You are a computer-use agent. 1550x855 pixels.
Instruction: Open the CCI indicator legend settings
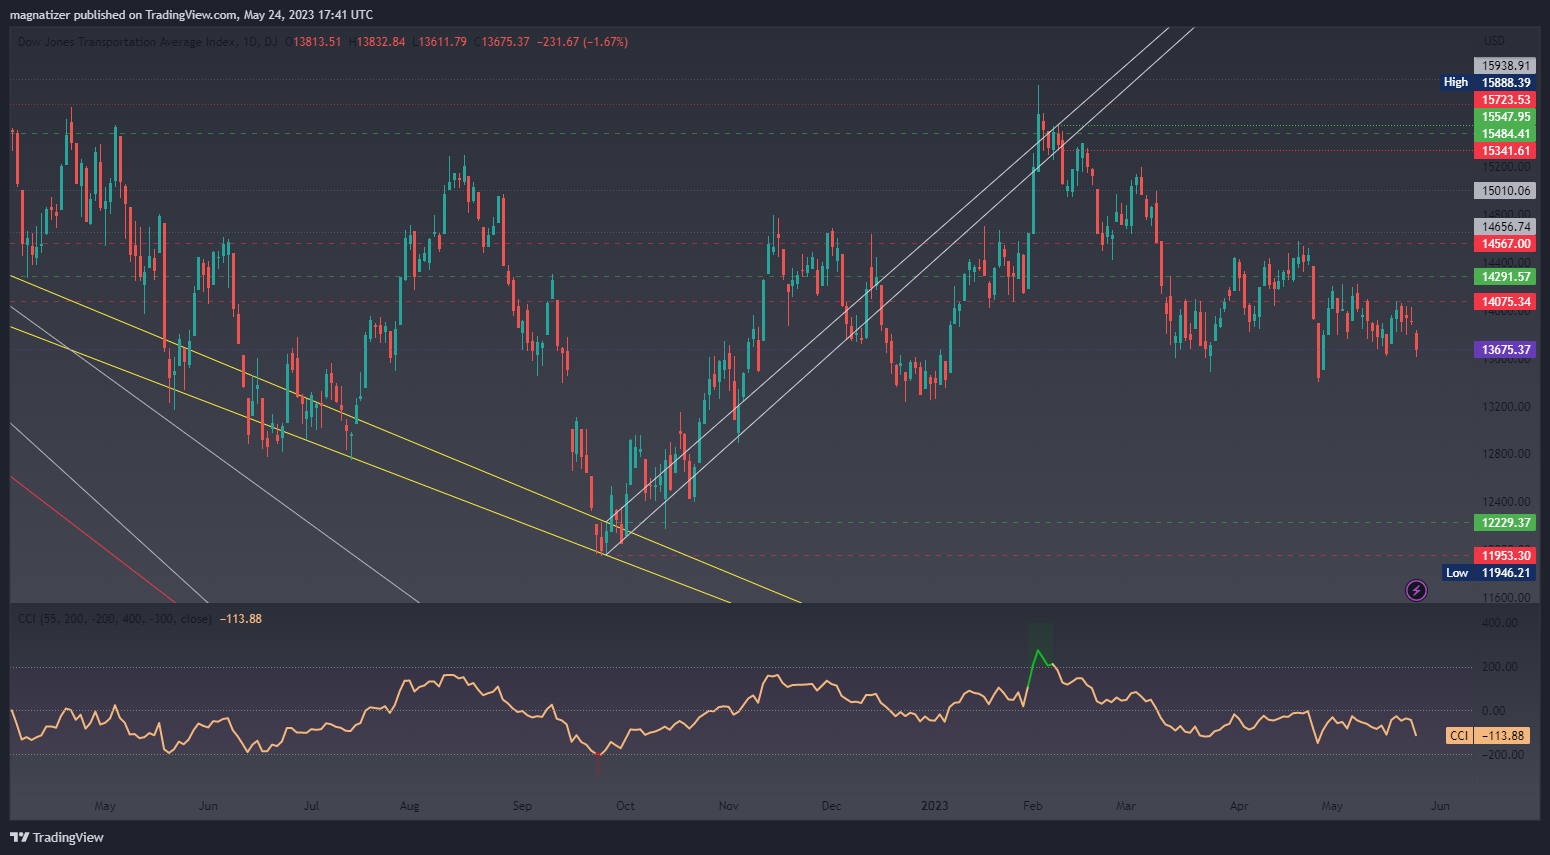(114, 619)
